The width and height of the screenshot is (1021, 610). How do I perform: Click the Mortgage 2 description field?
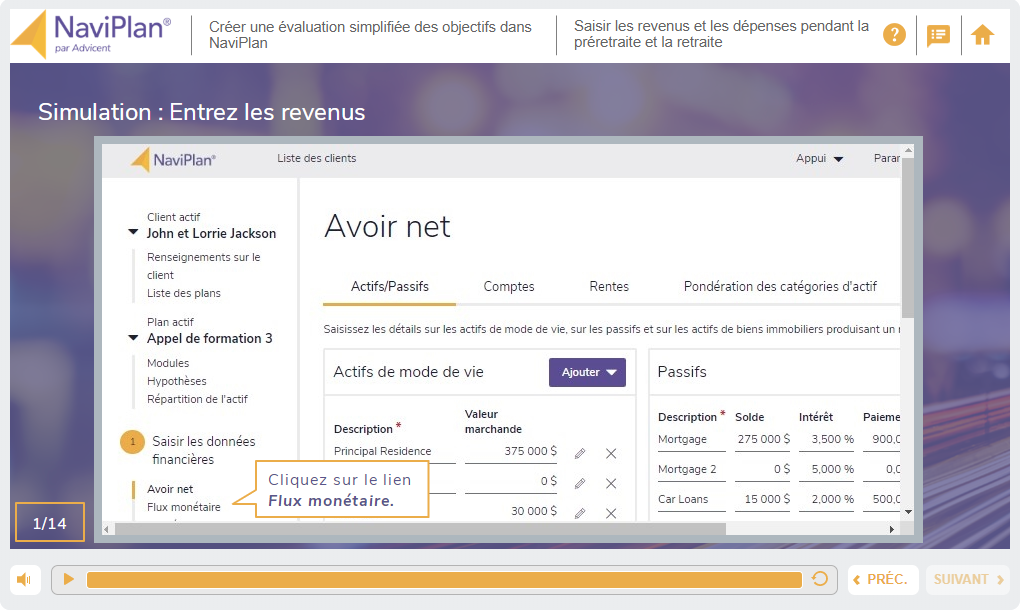pyautogui.click(x=692, y=469)
